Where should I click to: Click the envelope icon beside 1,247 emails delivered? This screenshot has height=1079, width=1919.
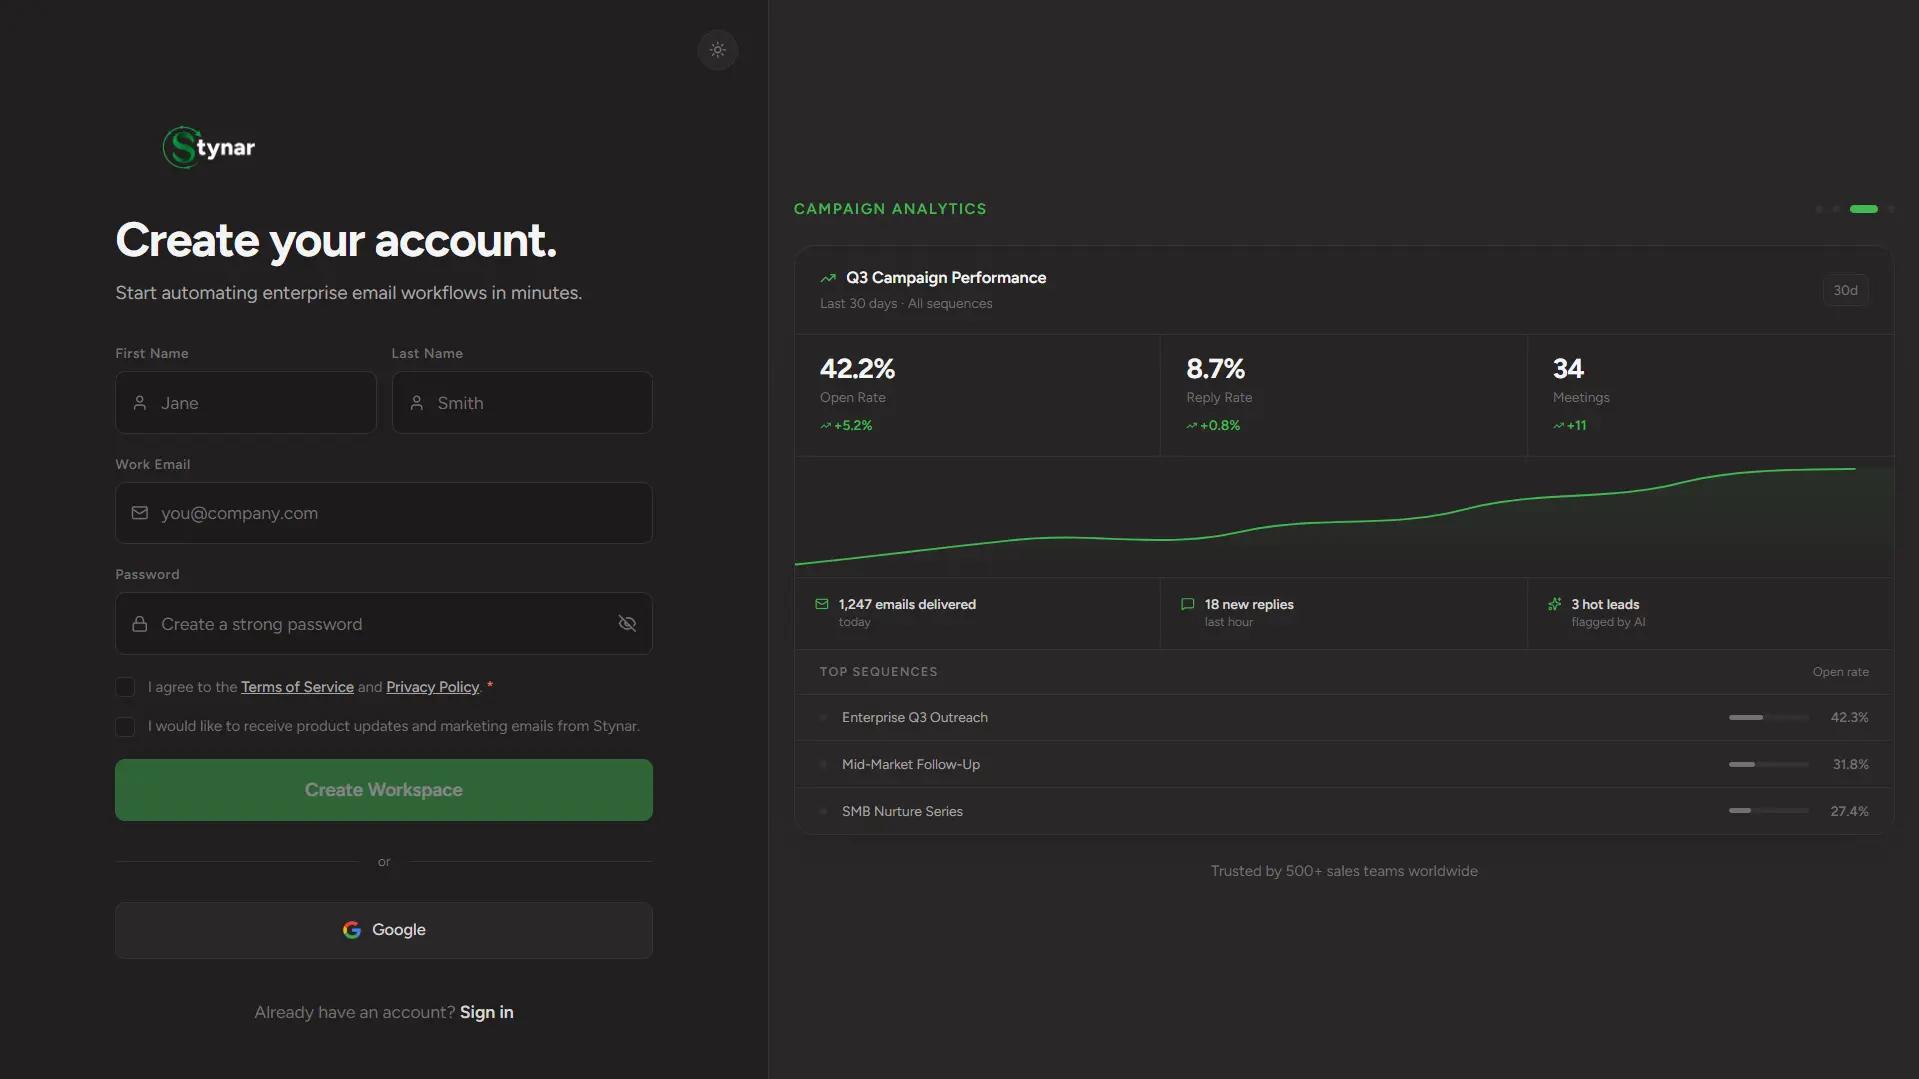[822, 604]
